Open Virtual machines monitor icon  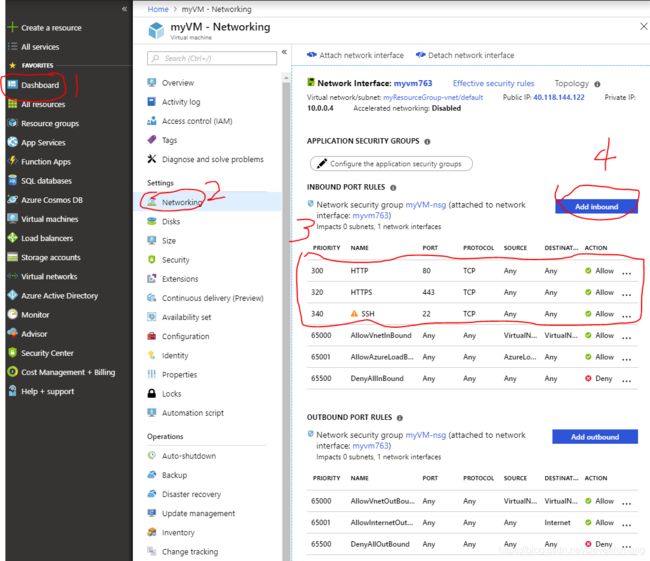coord(12,219)
